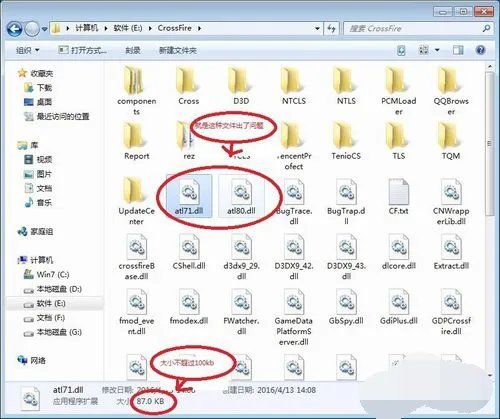Go back with the Back arrow button
The image size is (500, 419).
[x=15, y=29]
